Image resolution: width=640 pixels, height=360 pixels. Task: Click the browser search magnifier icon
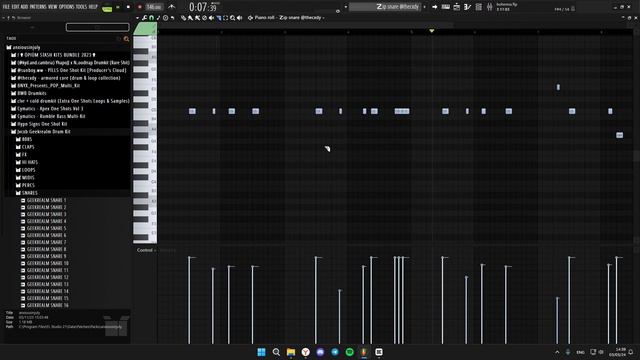[x=126, y=39]
